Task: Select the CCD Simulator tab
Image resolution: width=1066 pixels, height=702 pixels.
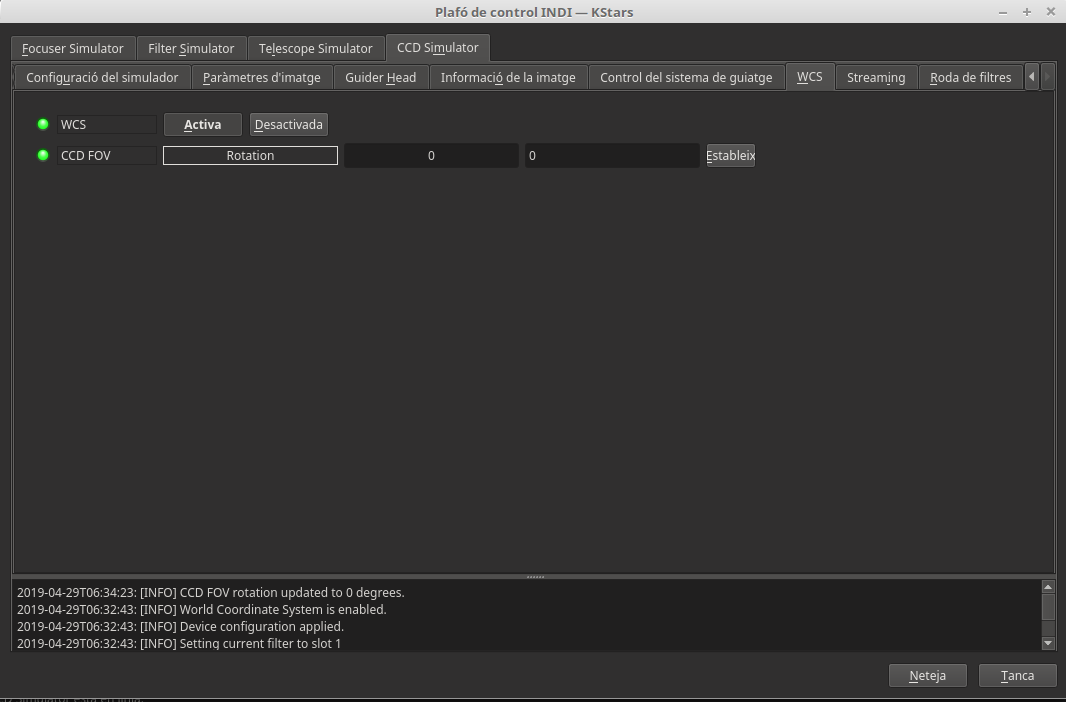Action: tap(437, 48)
